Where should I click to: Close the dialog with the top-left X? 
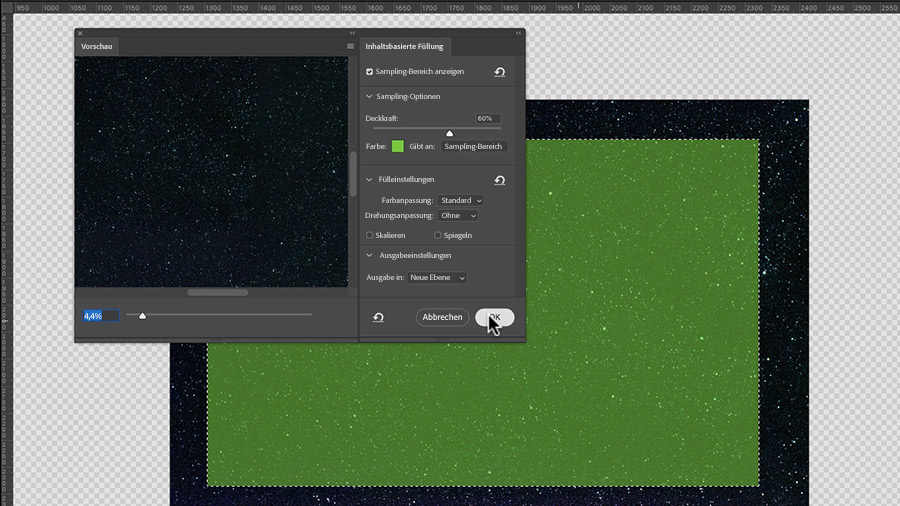(x=80, y=33)
